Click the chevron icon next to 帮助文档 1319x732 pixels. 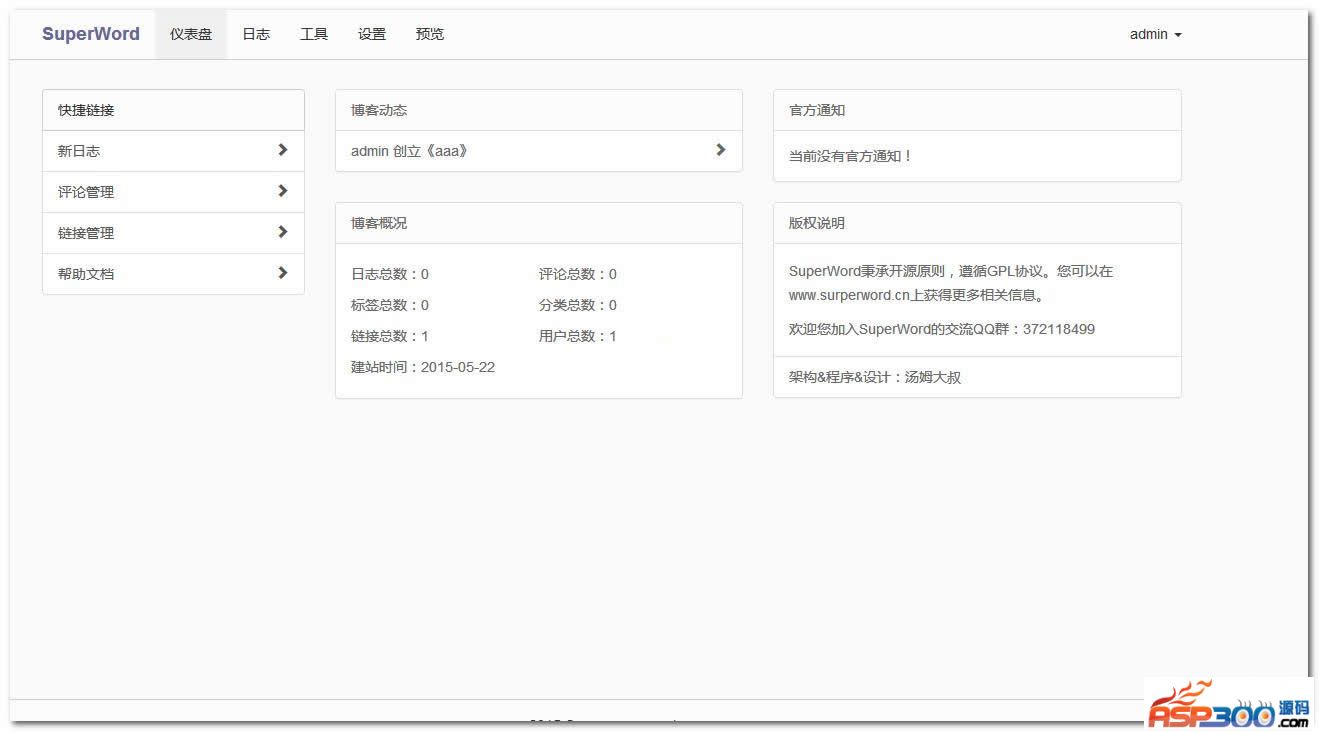(283, 273)
